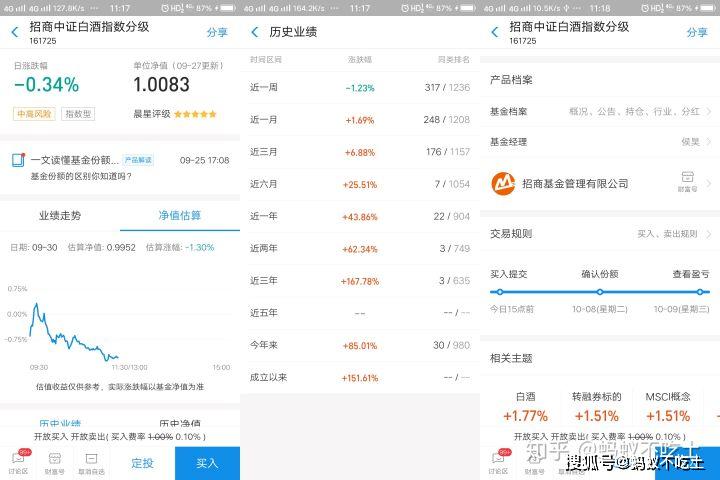Screen dimensions: 720x480
Task: Tap the 产品解读 tag
Action: (x=138, y=160)
